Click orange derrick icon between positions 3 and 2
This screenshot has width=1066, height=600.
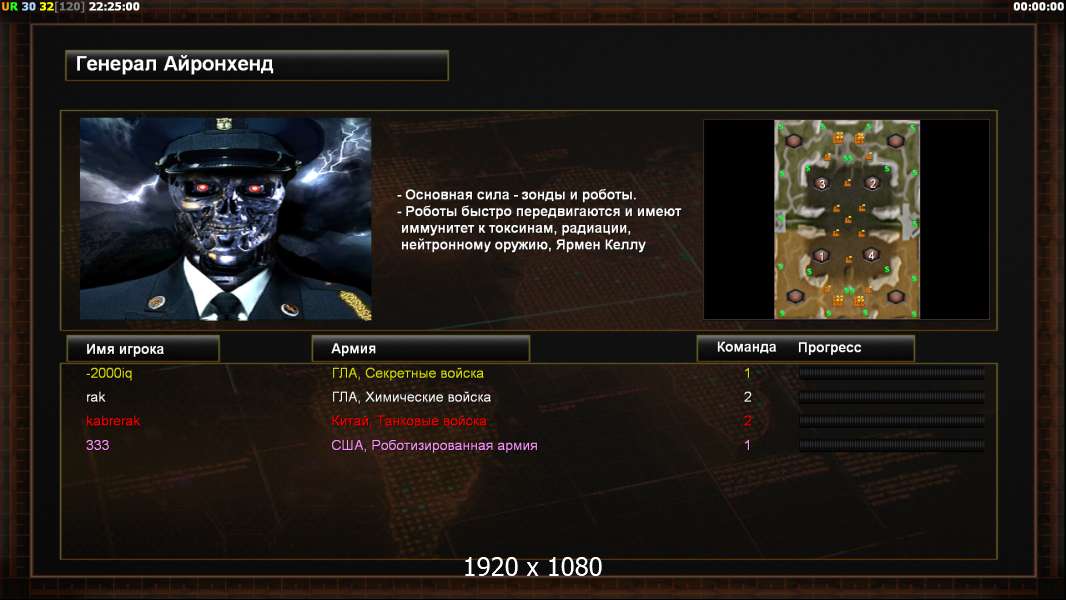click(x=847, y=183)
